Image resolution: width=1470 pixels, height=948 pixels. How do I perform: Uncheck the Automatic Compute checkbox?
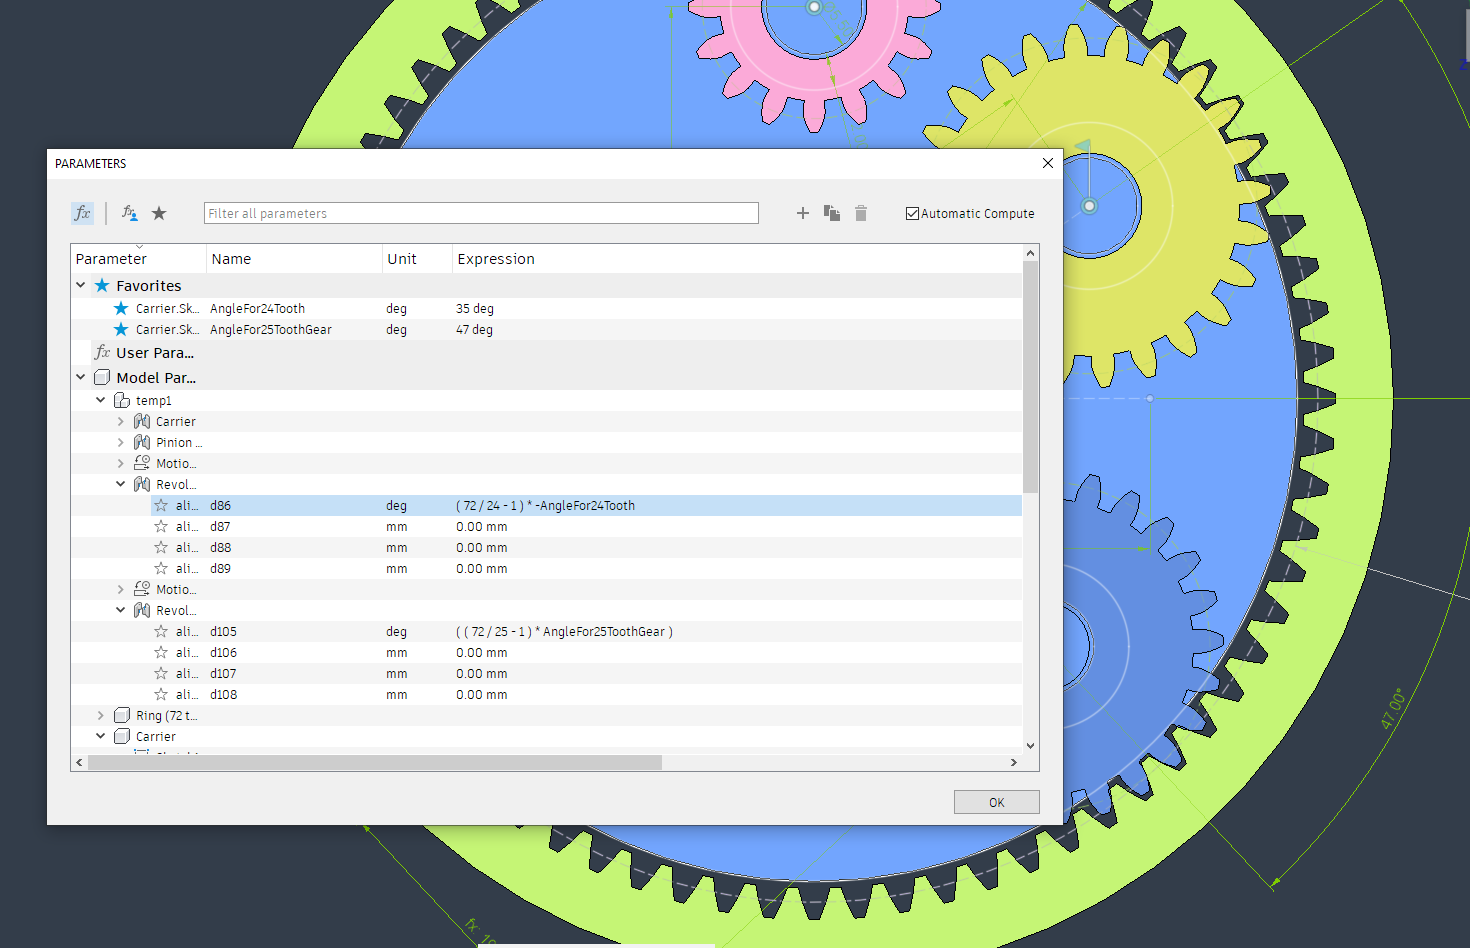911,212
